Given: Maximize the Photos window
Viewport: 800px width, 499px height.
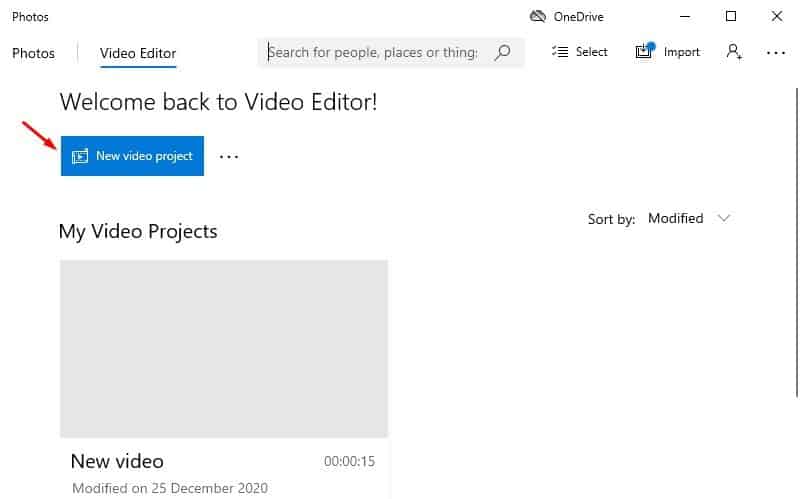Looking at the screenshot, I should 731,17.
